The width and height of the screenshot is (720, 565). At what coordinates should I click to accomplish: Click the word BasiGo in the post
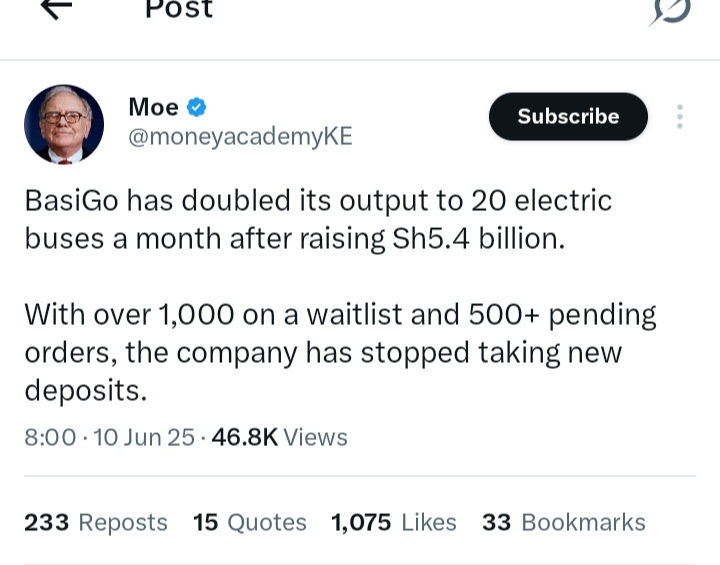tap(68, 200)
